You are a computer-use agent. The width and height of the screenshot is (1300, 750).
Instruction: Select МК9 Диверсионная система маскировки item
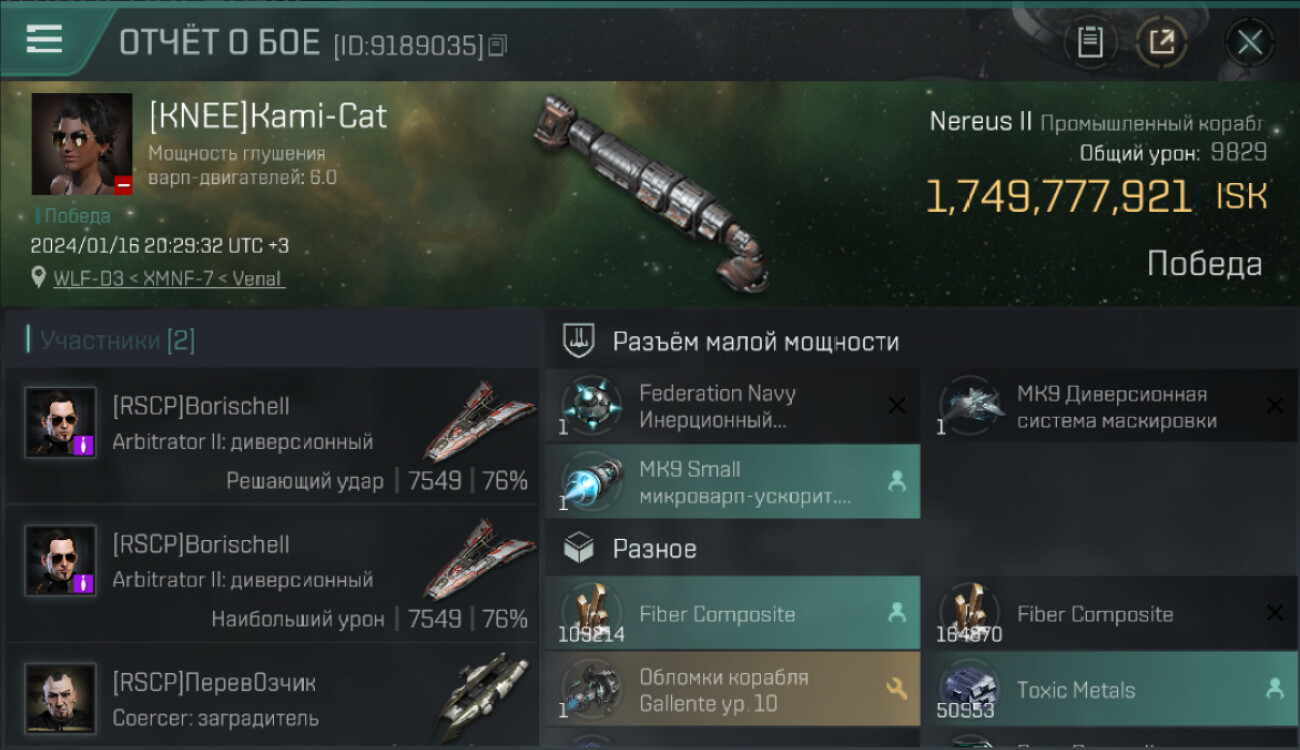pos(1110,406)
